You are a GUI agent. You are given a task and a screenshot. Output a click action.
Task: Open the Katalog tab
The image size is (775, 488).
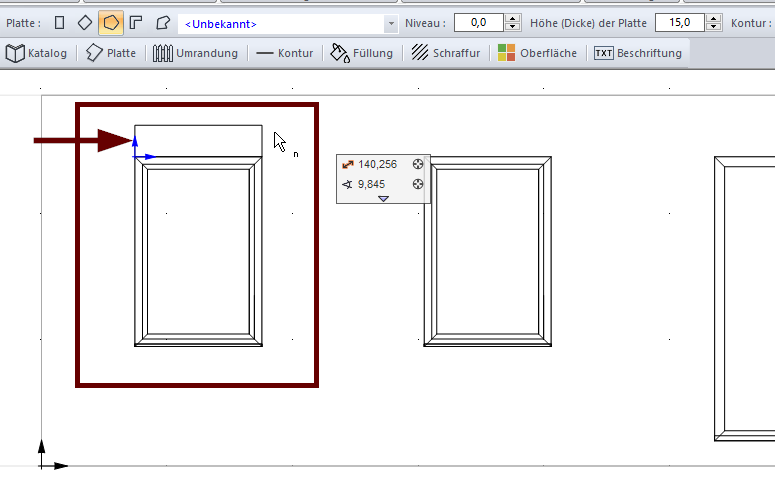pos(37,53)
